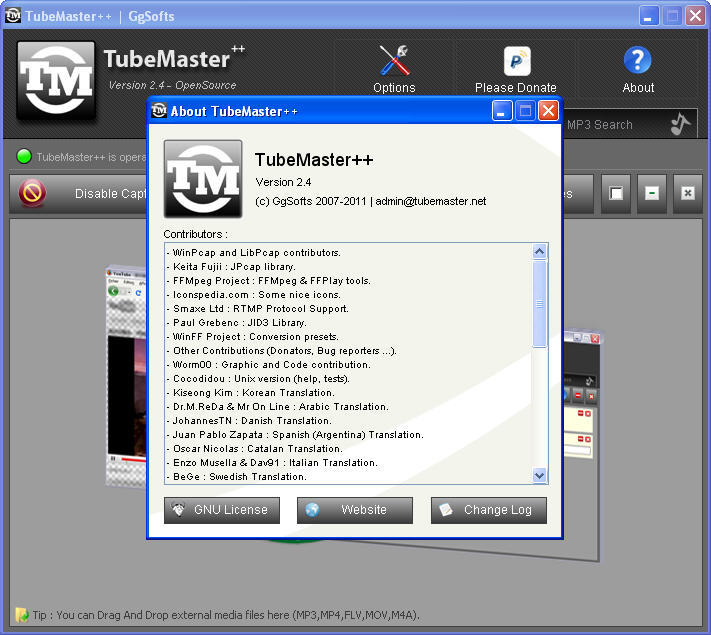Minimize the main TubeMaster++ window
Image resolution: width=711 pixels, height=635 pixels.
pyautogui.click(x=649, y=16)
